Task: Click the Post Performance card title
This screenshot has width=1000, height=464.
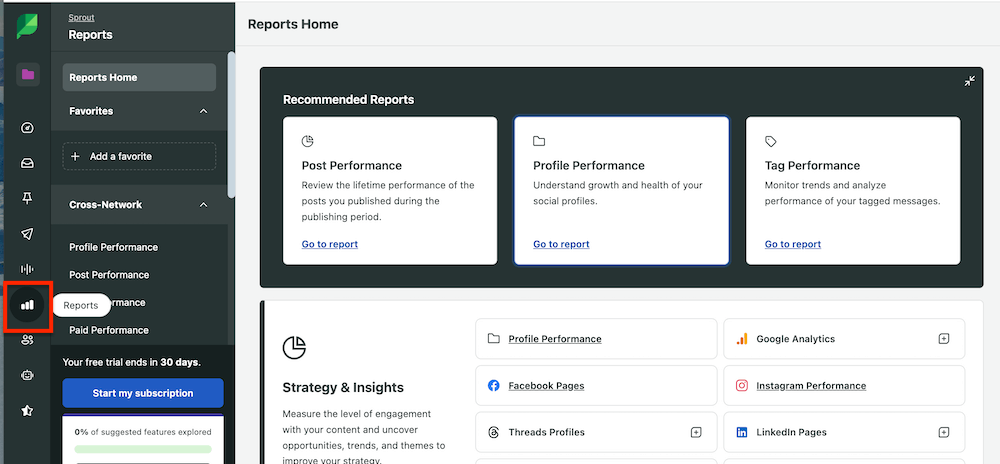Action: pyautogui.click(x=351, y=166)
